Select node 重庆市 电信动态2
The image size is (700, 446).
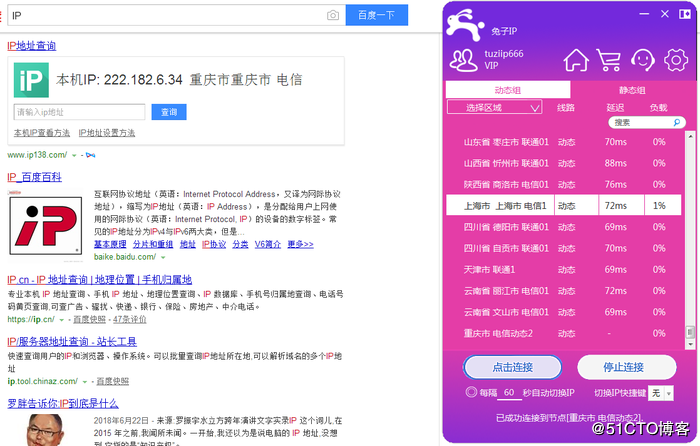click(x=564, y=333)
